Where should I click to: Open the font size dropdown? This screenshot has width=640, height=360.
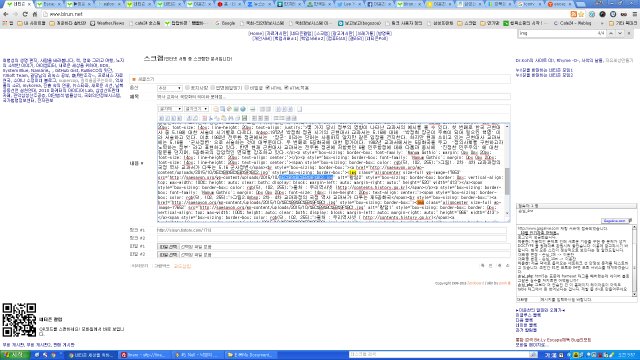[x=196, y=109]
